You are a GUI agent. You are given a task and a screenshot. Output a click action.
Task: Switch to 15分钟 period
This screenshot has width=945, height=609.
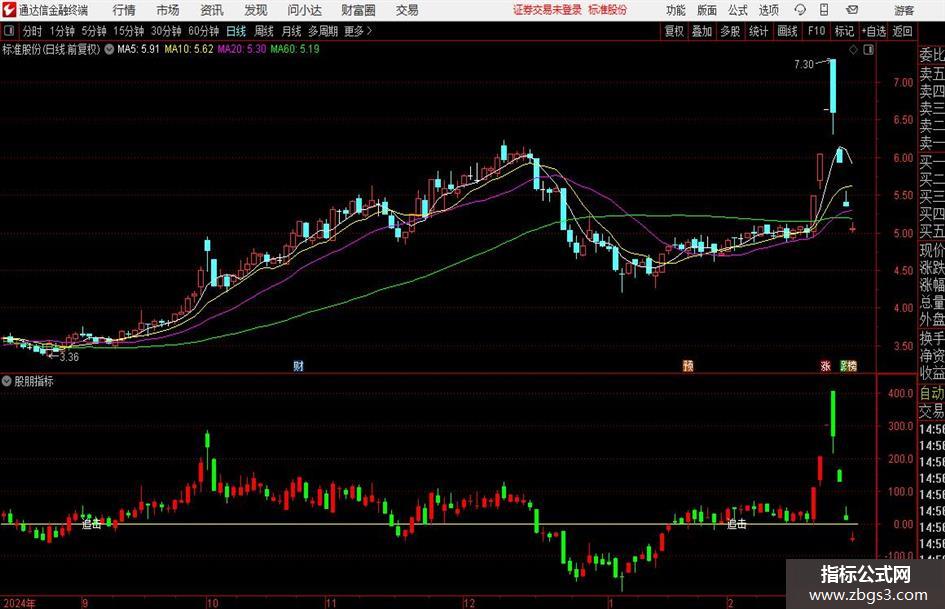(129, 31)
